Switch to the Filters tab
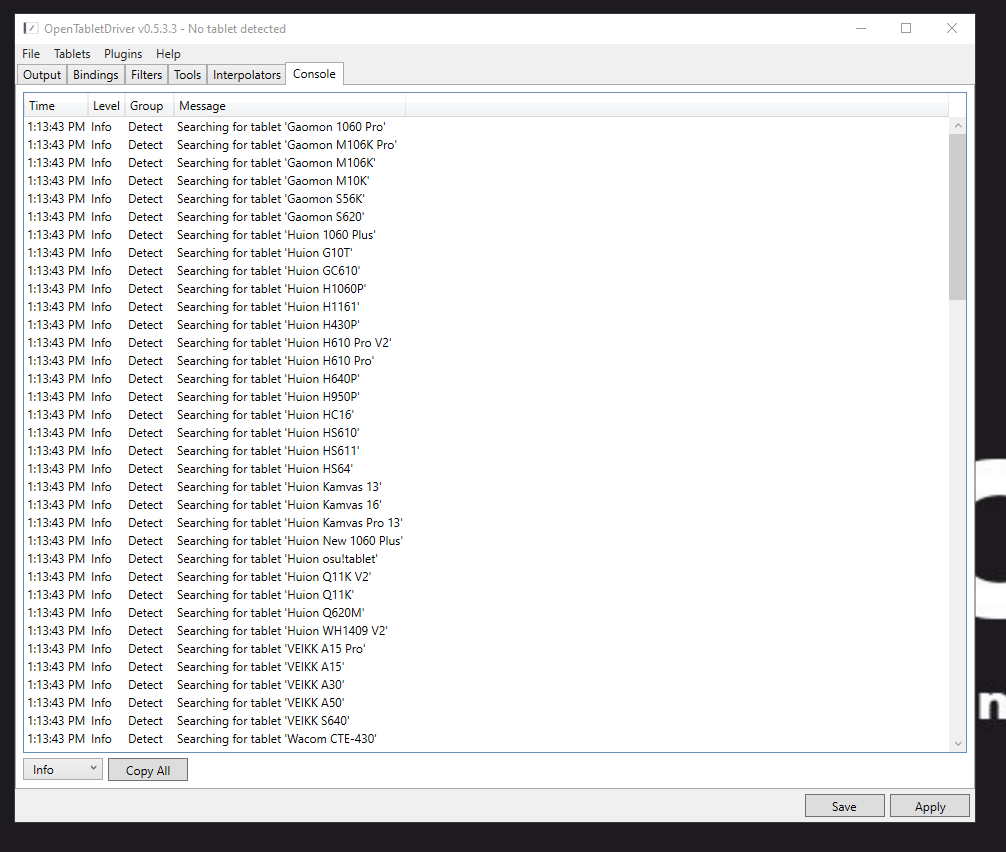Viewport: 1006px width, 852px height. point(146,74)
